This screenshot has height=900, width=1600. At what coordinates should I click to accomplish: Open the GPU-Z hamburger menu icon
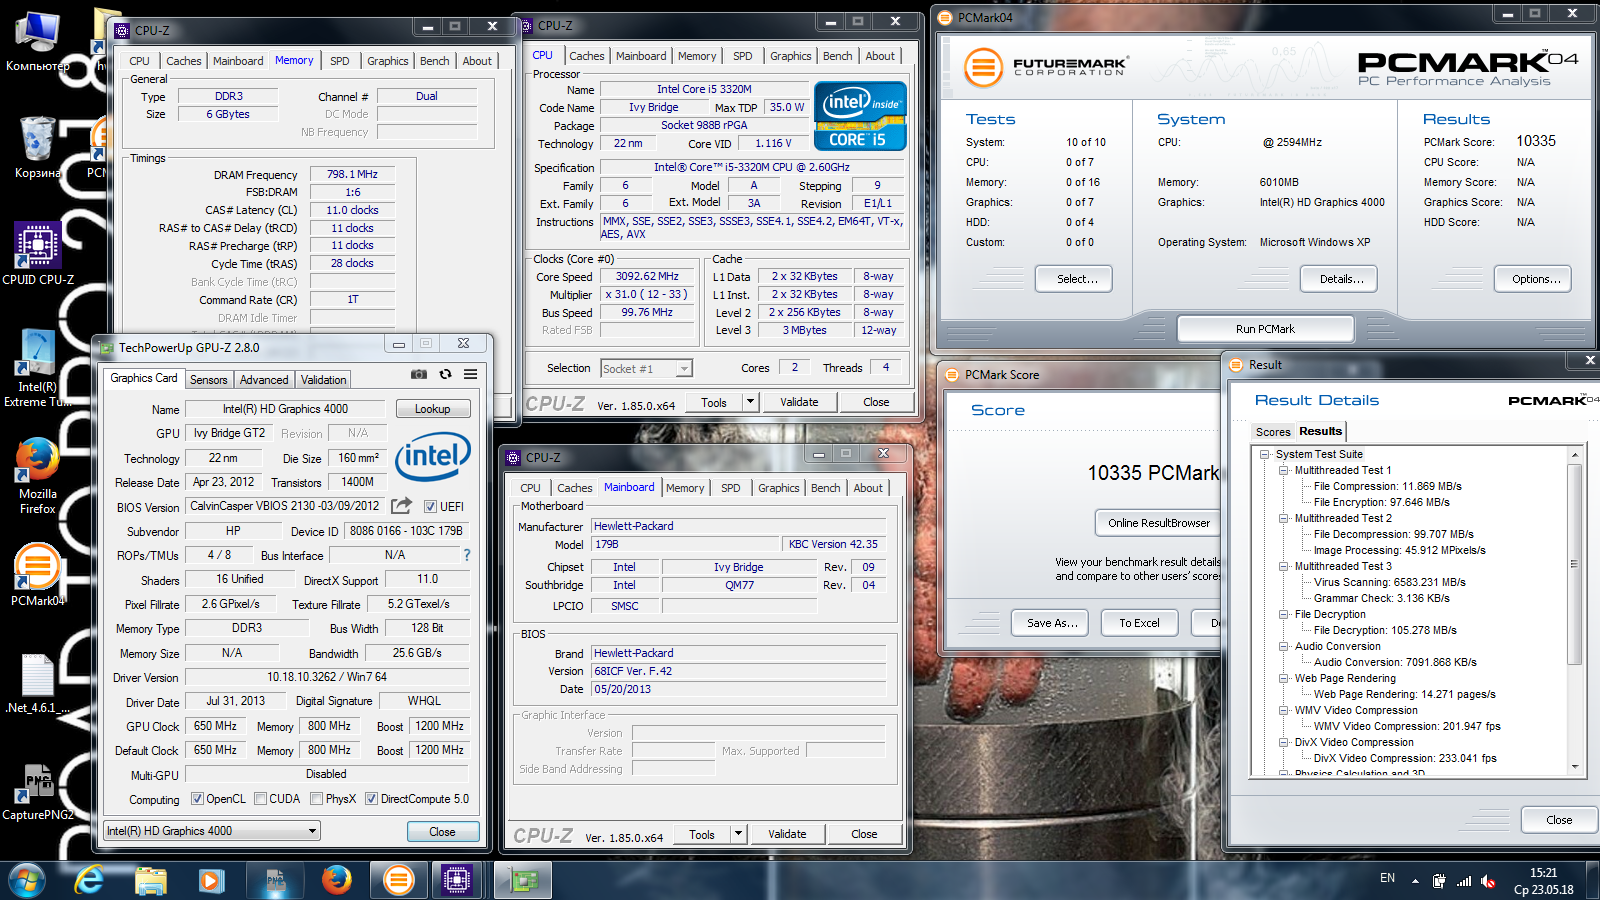tap(470, 374)
